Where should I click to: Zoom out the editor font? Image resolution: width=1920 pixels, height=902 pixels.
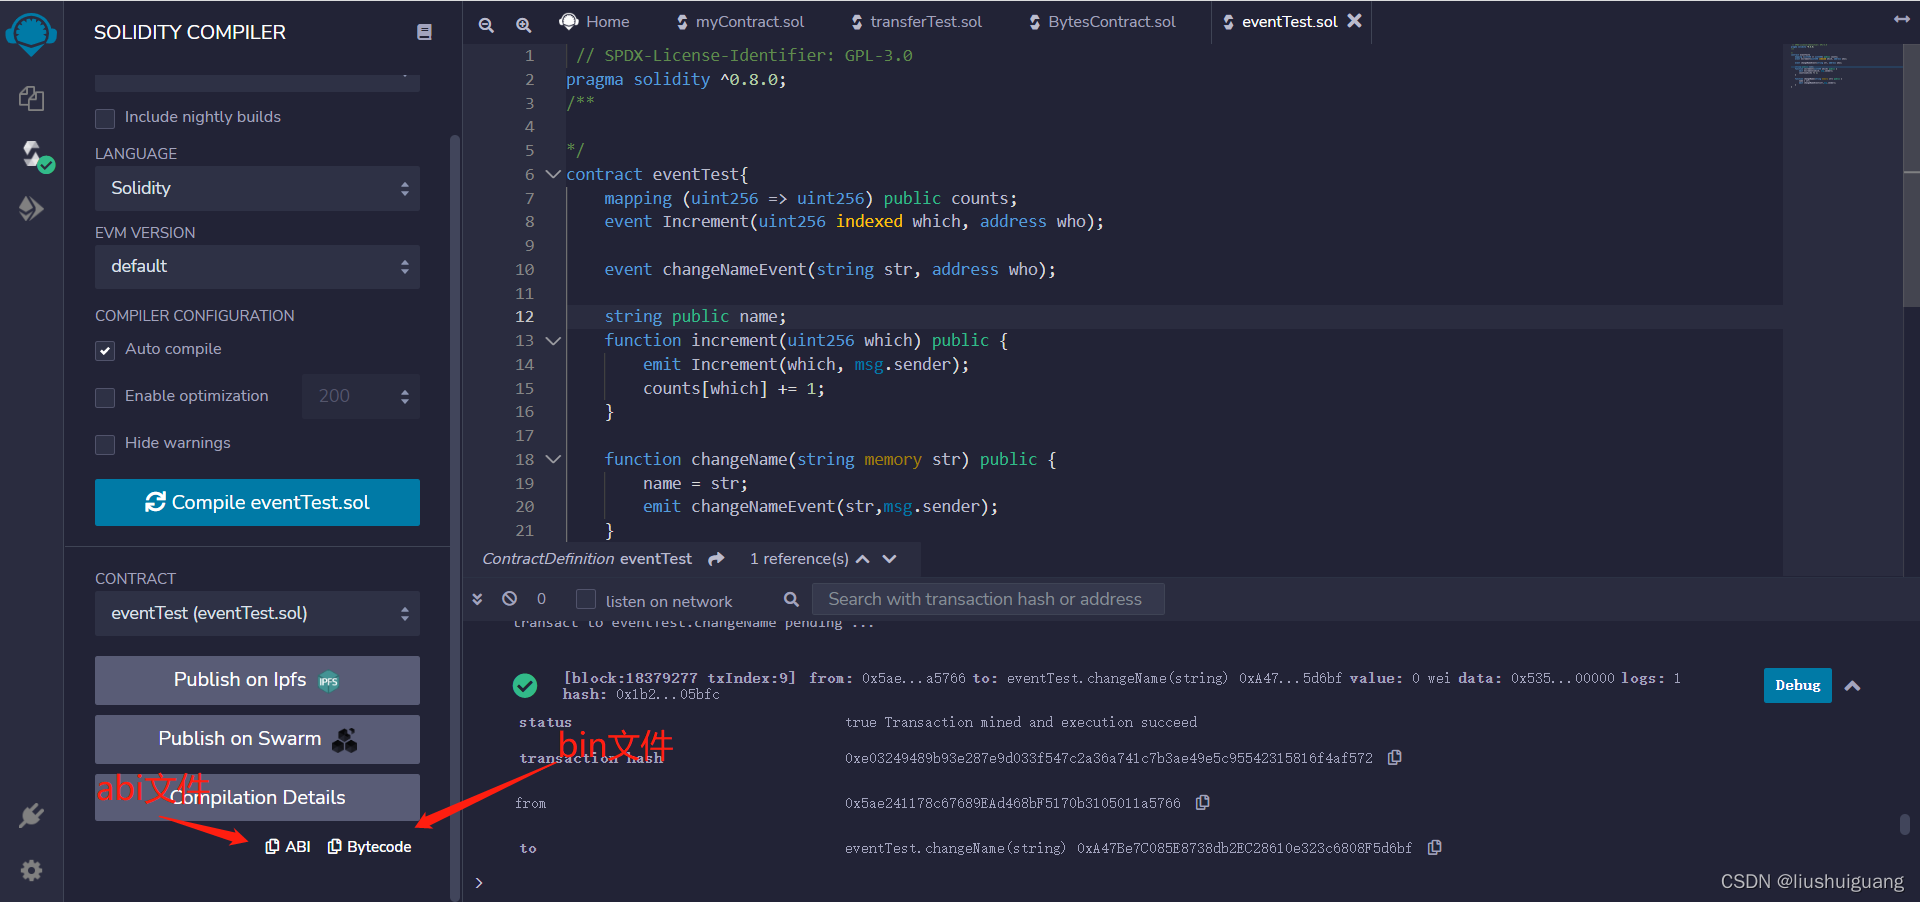tap(486, 25)
